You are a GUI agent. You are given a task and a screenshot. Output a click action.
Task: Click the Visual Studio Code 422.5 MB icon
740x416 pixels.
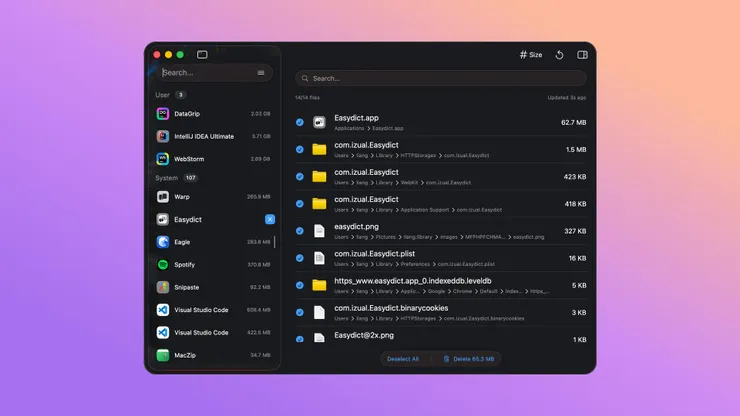pos(163,332)
